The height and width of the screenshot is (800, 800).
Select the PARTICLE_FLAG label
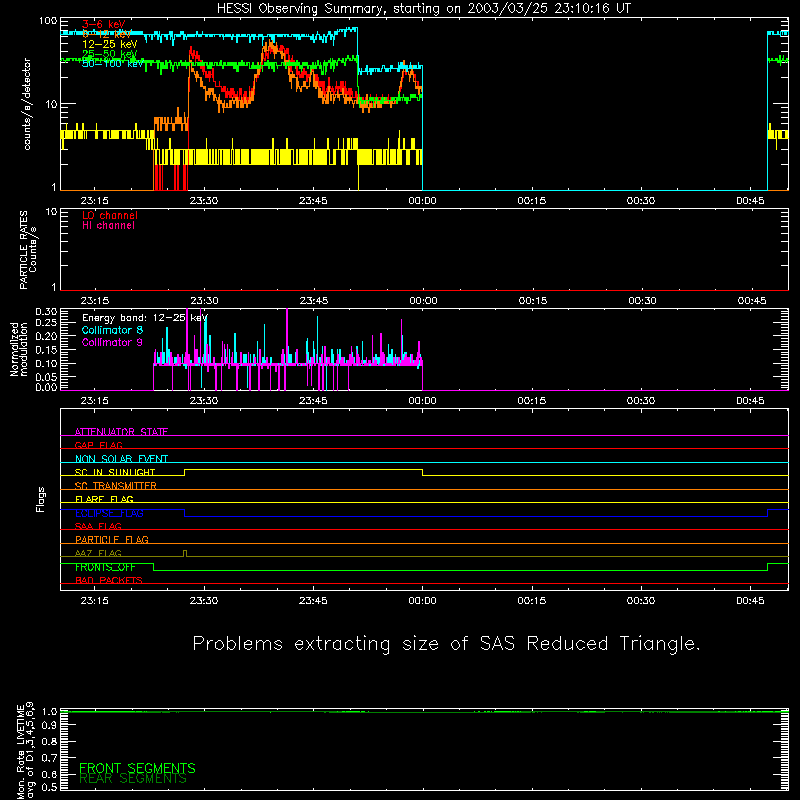tap(112, 540)
